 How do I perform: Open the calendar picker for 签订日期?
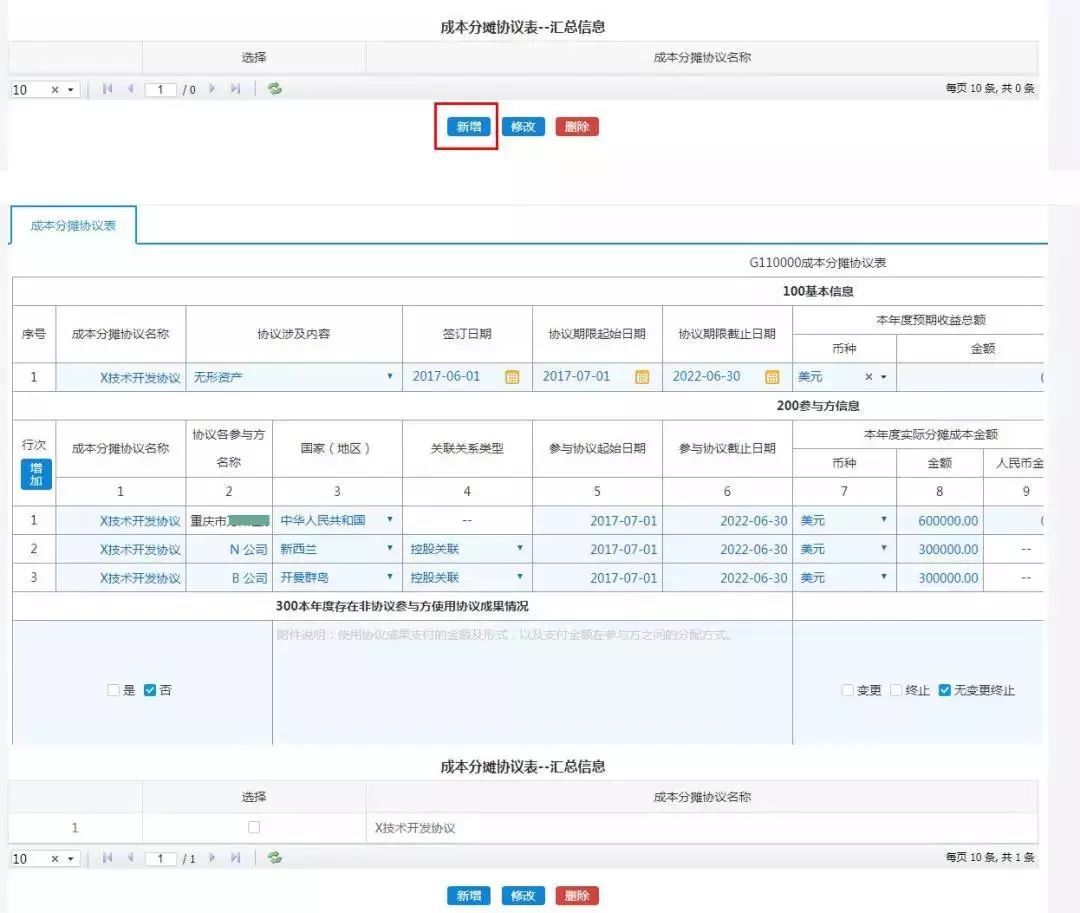coord(513,376)
